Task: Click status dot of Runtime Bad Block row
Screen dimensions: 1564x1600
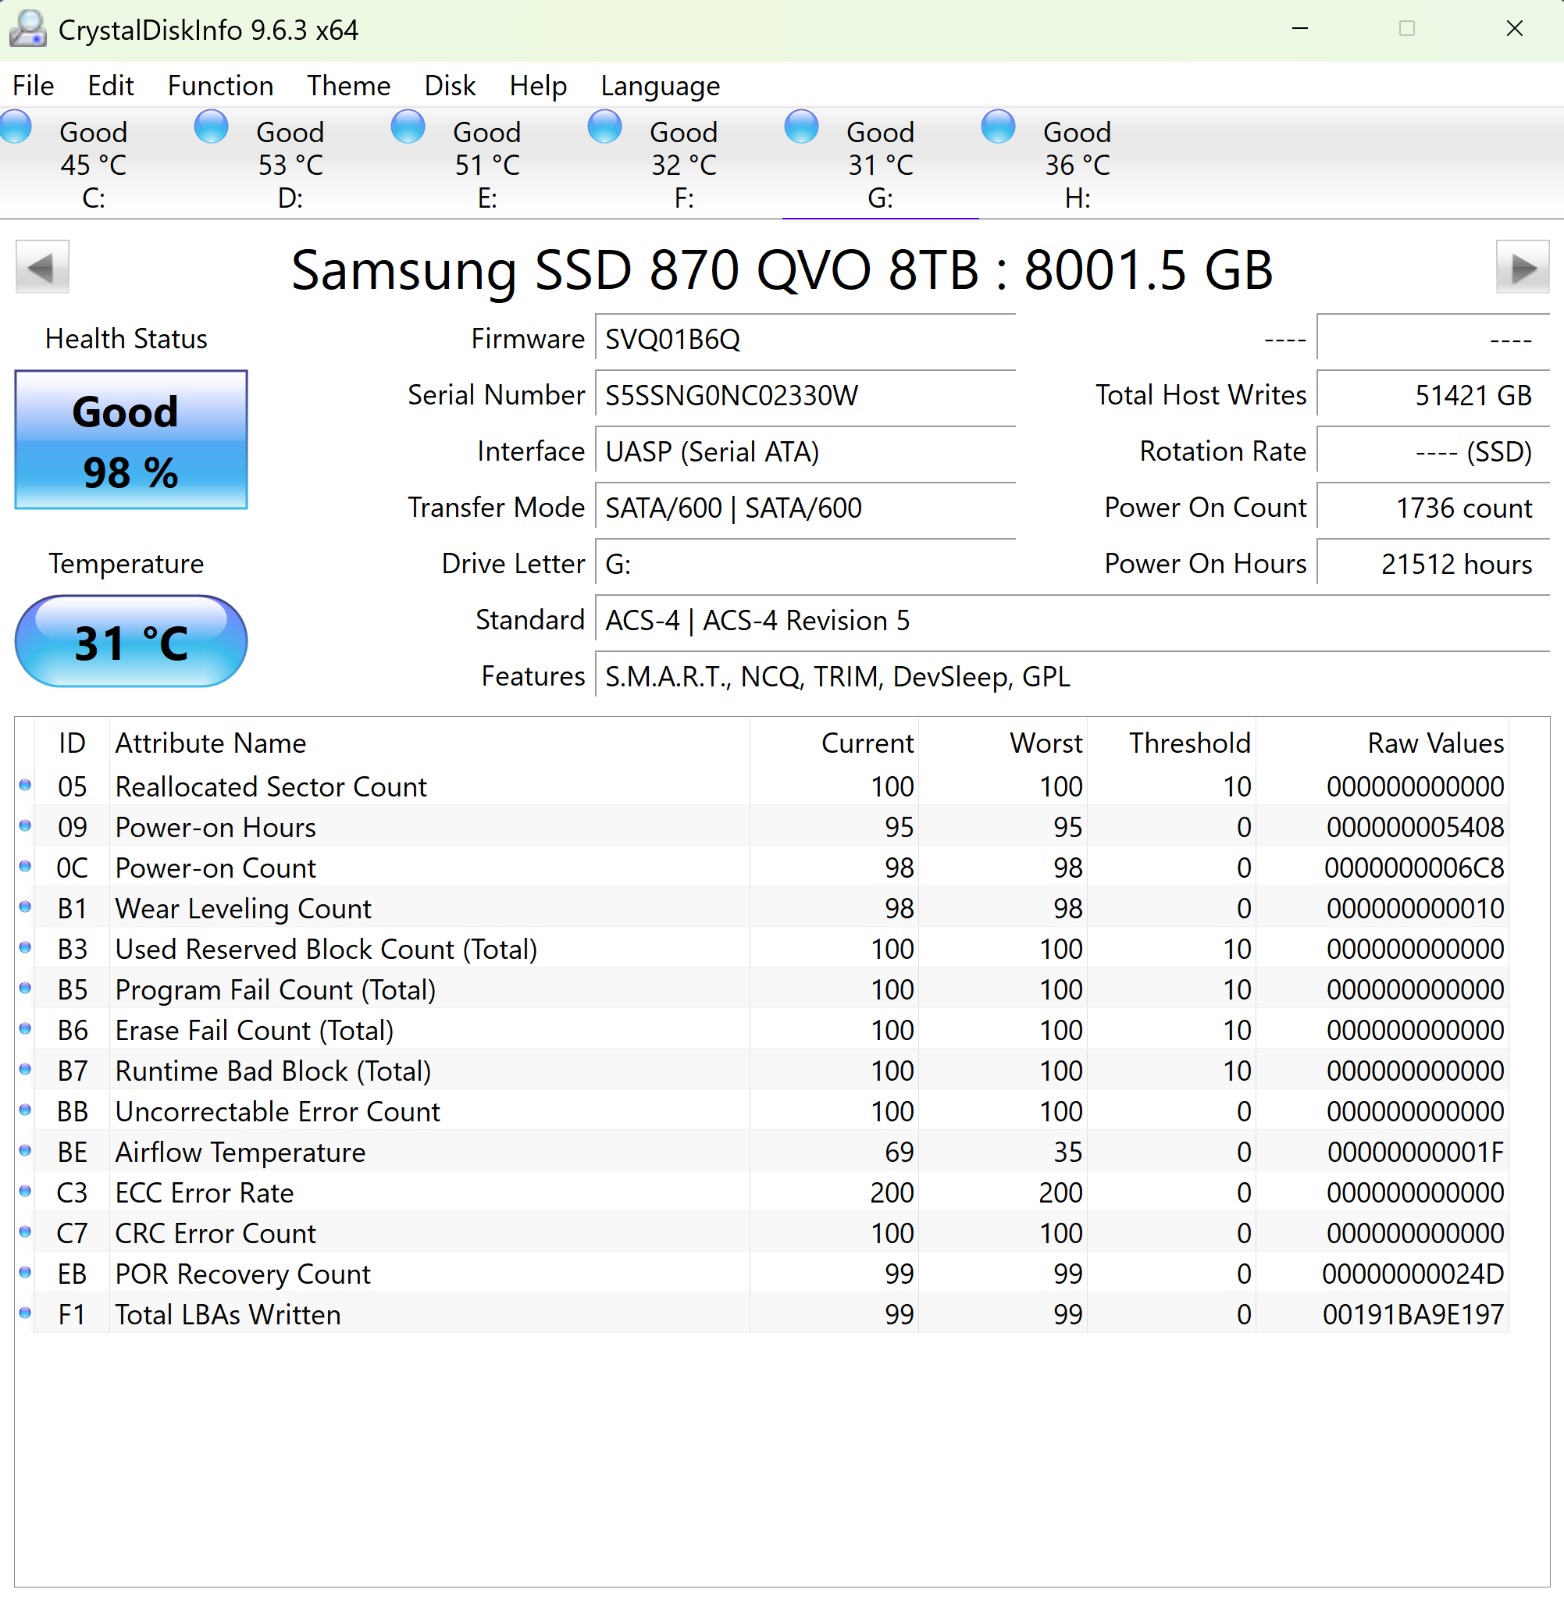Action: click(26, 1070)
